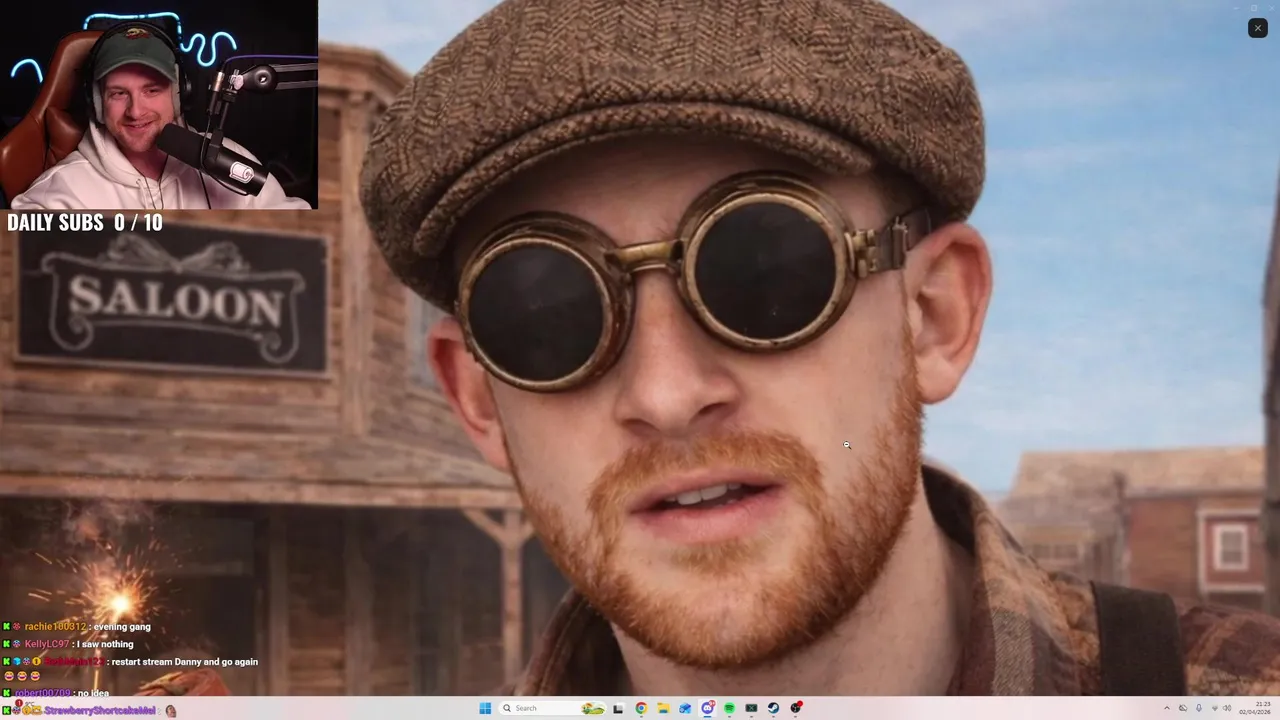Screen dimensions: 1280x720
Task: Open Task View from taskbar
Action: coord(618,708)
